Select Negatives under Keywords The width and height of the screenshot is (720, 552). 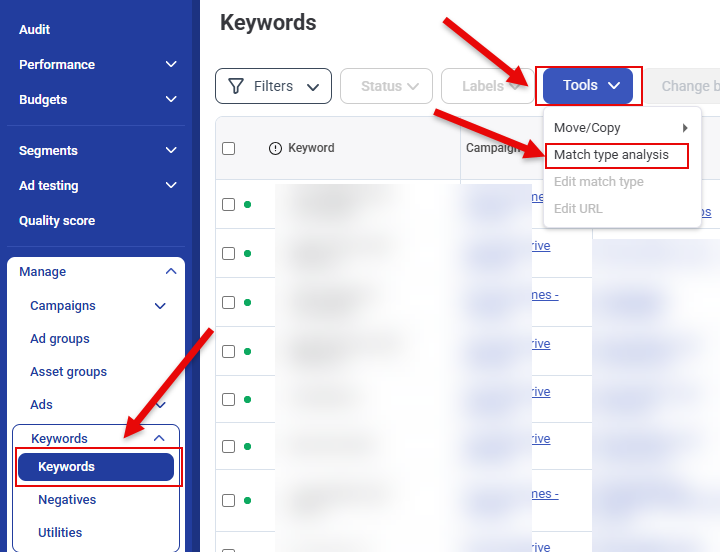(x=67, y=500)
